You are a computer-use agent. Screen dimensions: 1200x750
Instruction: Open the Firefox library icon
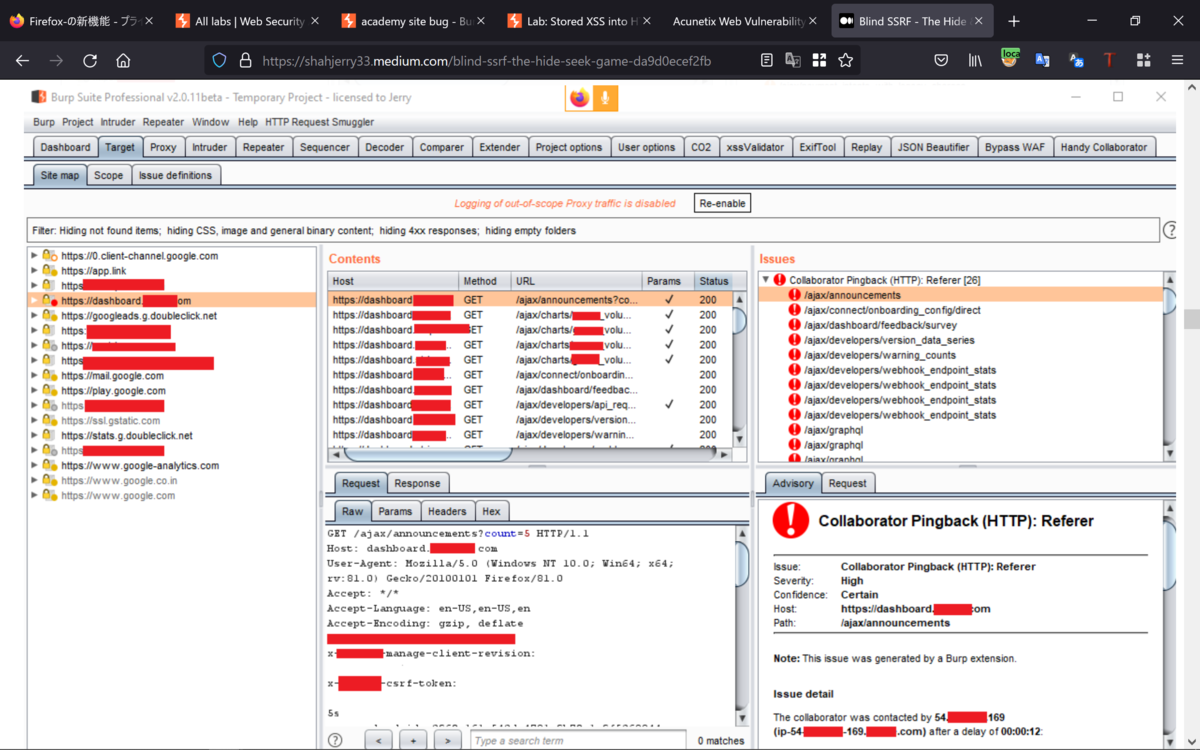[975, 61]
